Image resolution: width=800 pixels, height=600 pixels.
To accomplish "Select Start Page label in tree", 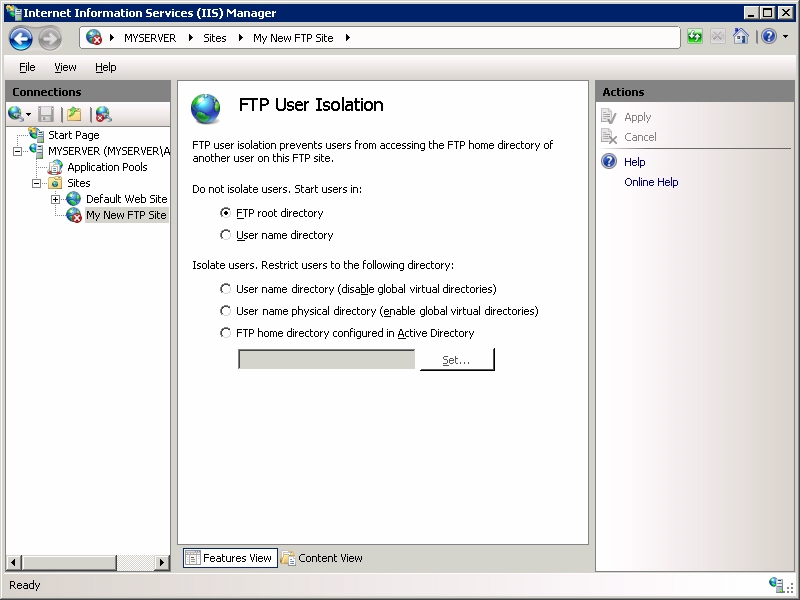I will pyautogui.click(x=73, y=135).
